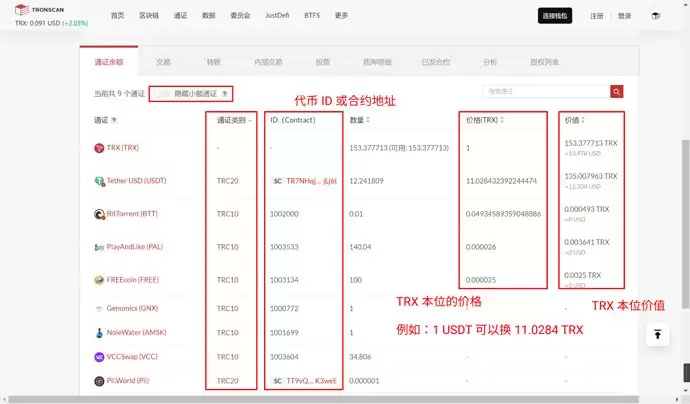Click the horizontal scrollbar at the bottom
Image resolution: width=690 pixels, height=404 pixels.
pyautogui.click(x=323, y=400)
